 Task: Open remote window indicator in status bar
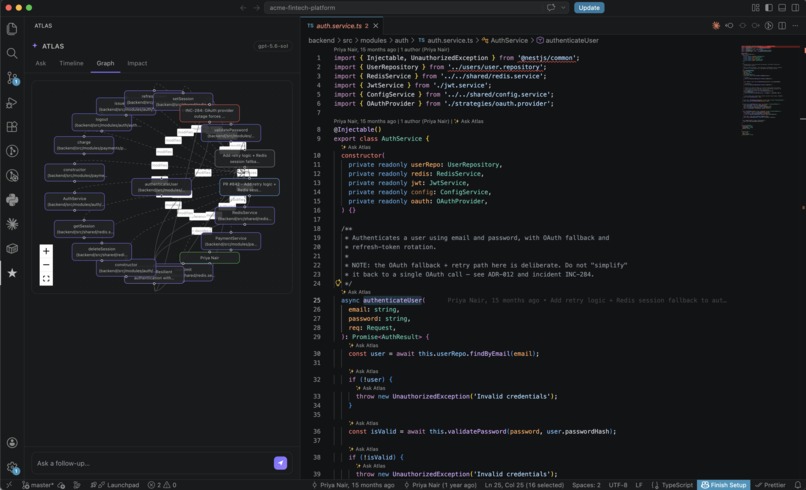[9, 485]
